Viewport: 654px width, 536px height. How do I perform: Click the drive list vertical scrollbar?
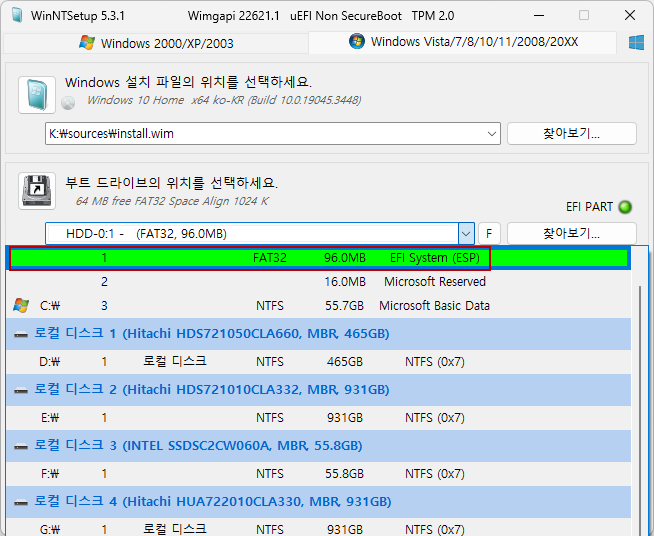pos(640,409)
